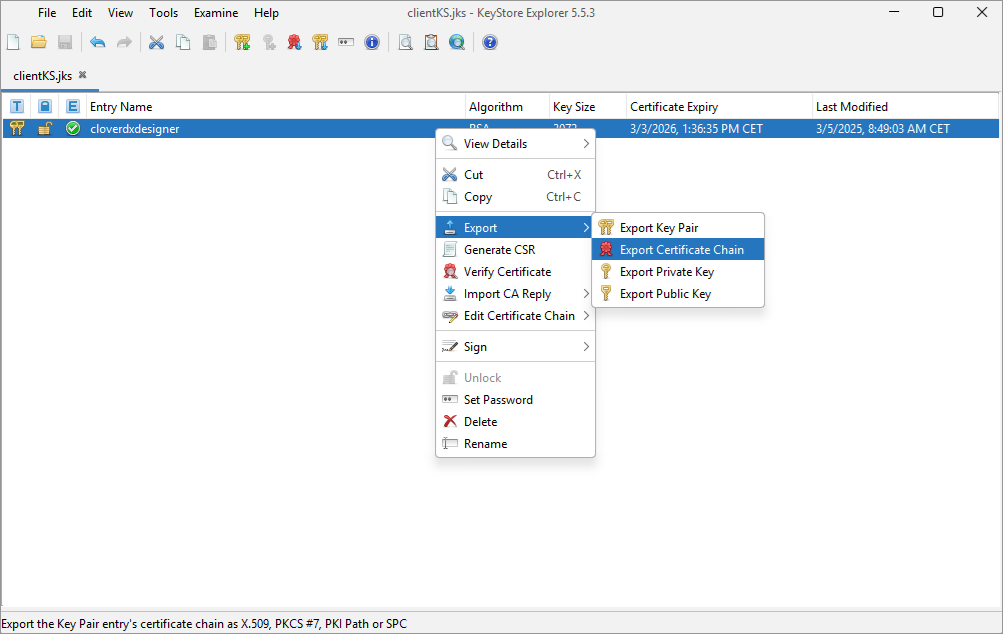Click the Examine Clipboard toolbar icon

click(x=431, y=42)
